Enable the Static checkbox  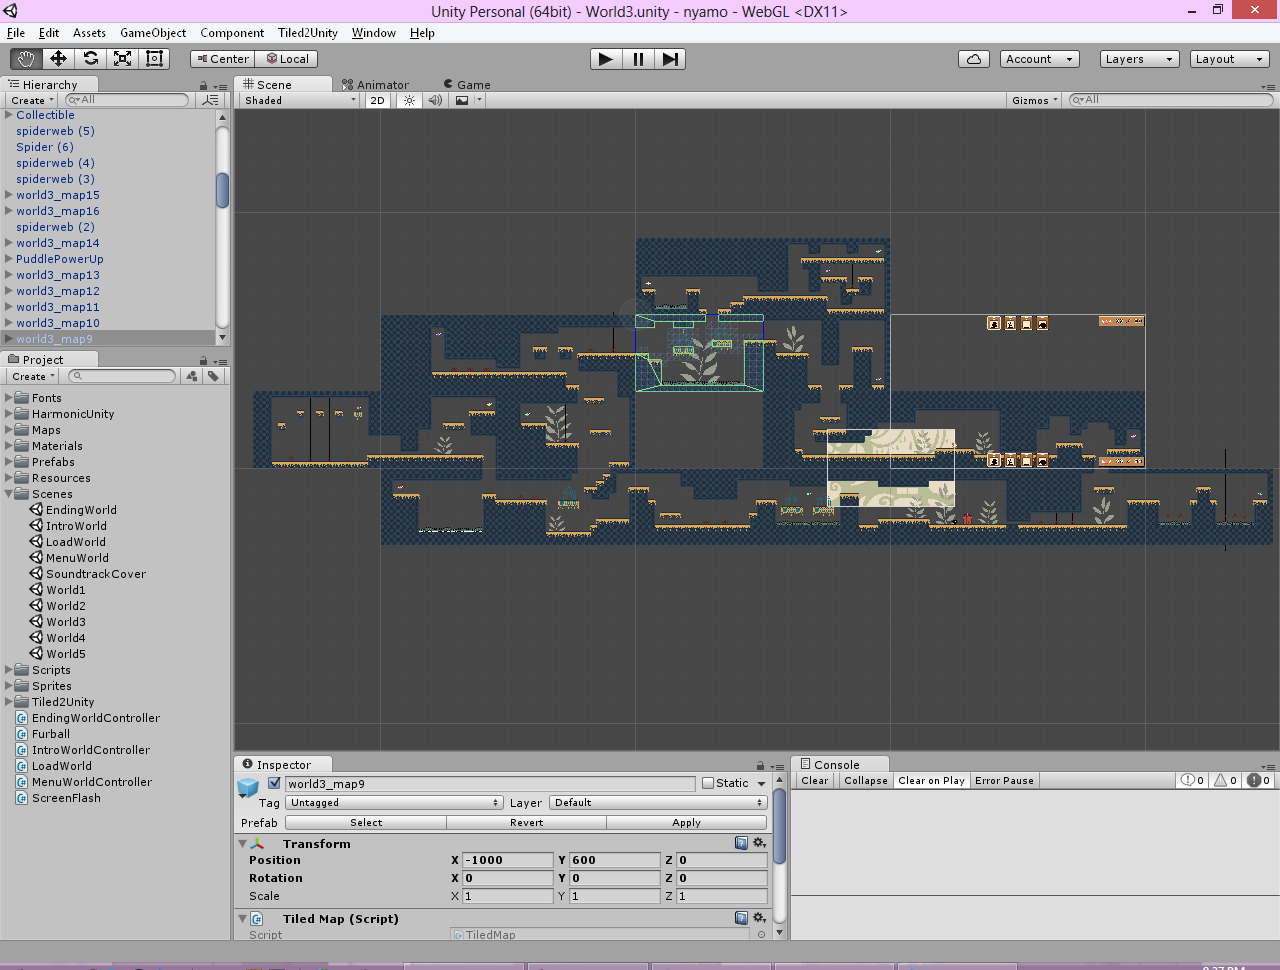[x=708, y=784]
